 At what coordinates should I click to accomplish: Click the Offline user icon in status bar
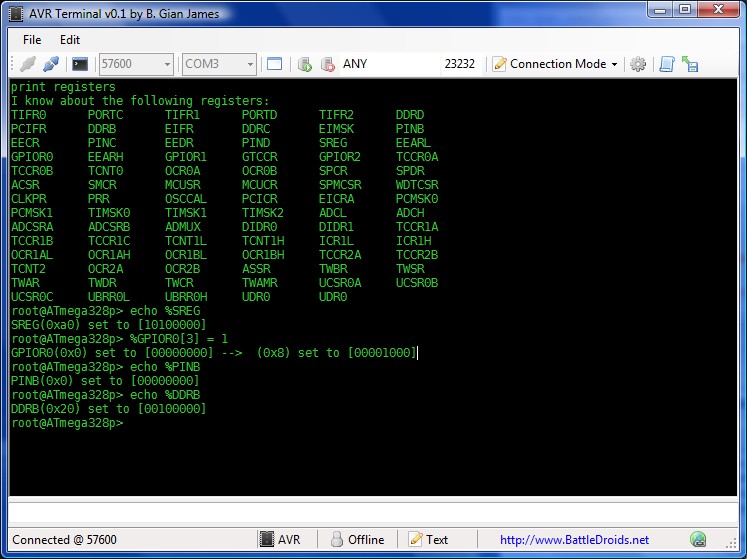(x=336, y=539)
